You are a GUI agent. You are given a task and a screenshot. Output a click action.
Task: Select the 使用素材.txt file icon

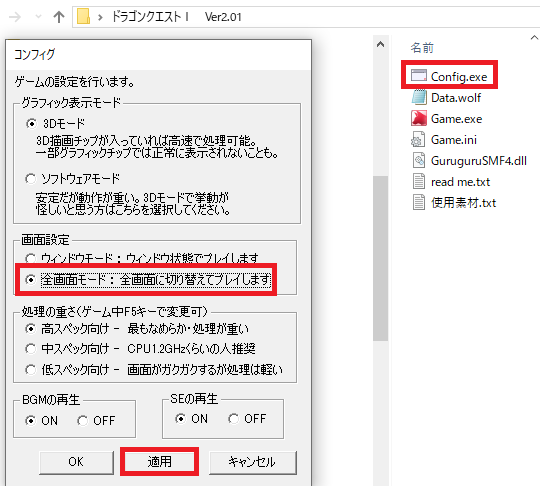[x=419, y=203]
